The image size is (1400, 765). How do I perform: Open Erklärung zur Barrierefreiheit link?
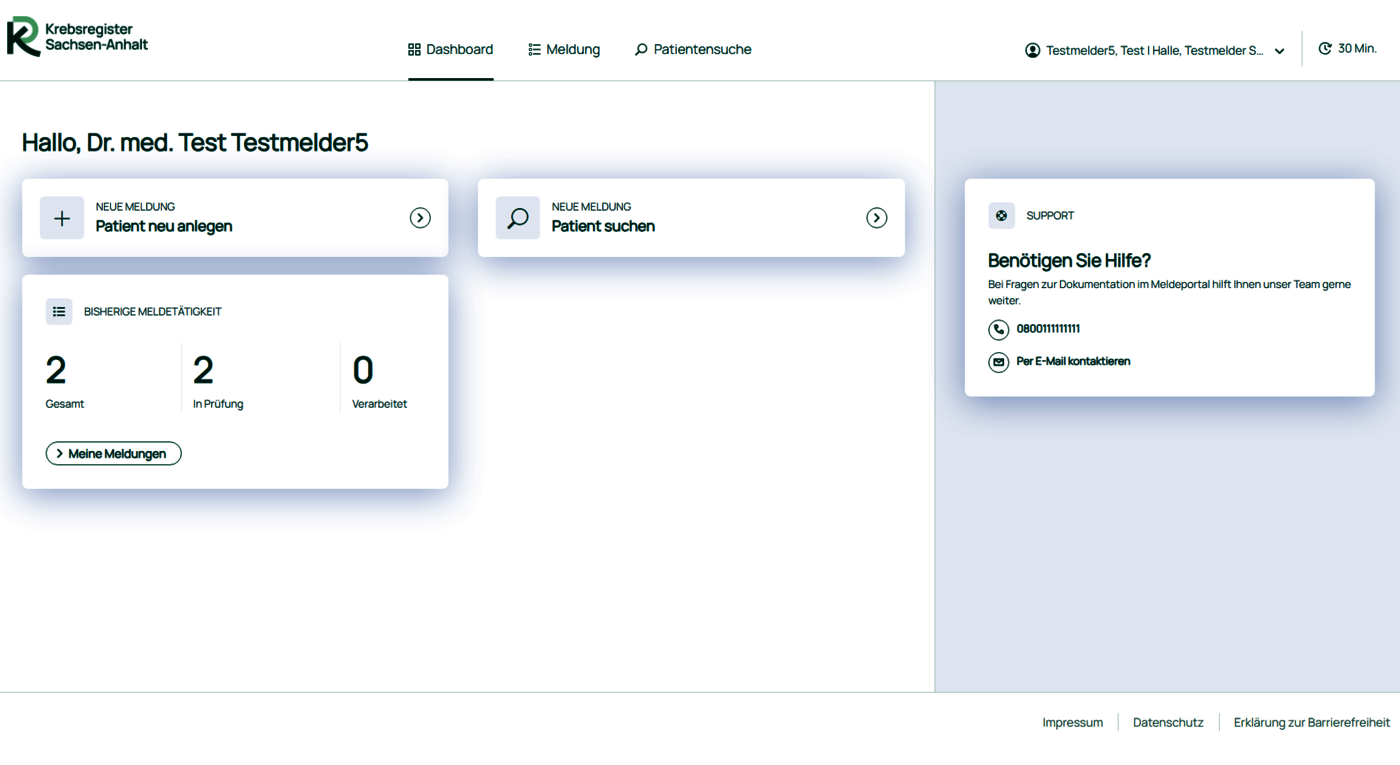pyautogui.click(x=1311, y=723)
